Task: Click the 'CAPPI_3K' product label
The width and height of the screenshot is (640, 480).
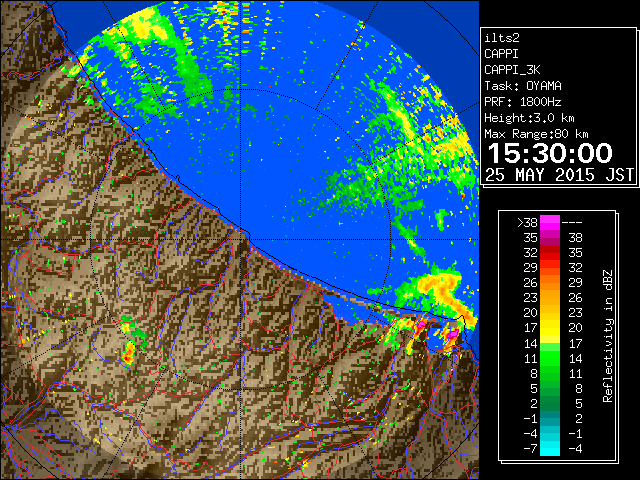Action: pyautogui.click(x=512, y=70)
